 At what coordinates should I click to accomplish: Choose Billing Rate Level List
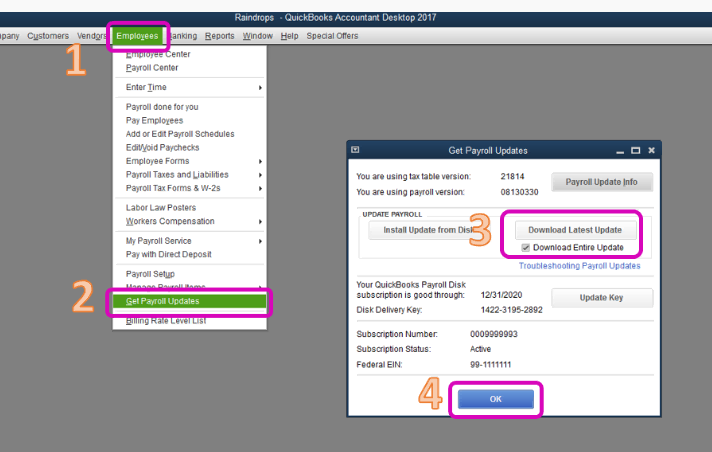click(189, 321)
